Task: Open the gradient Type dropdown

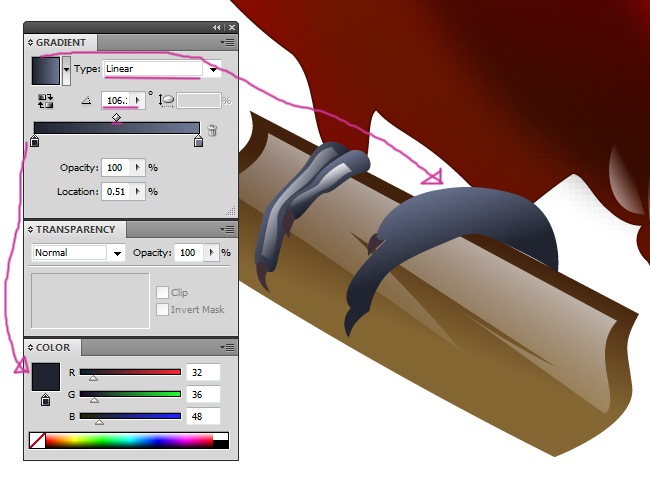Action: click(x=213, y=69)
